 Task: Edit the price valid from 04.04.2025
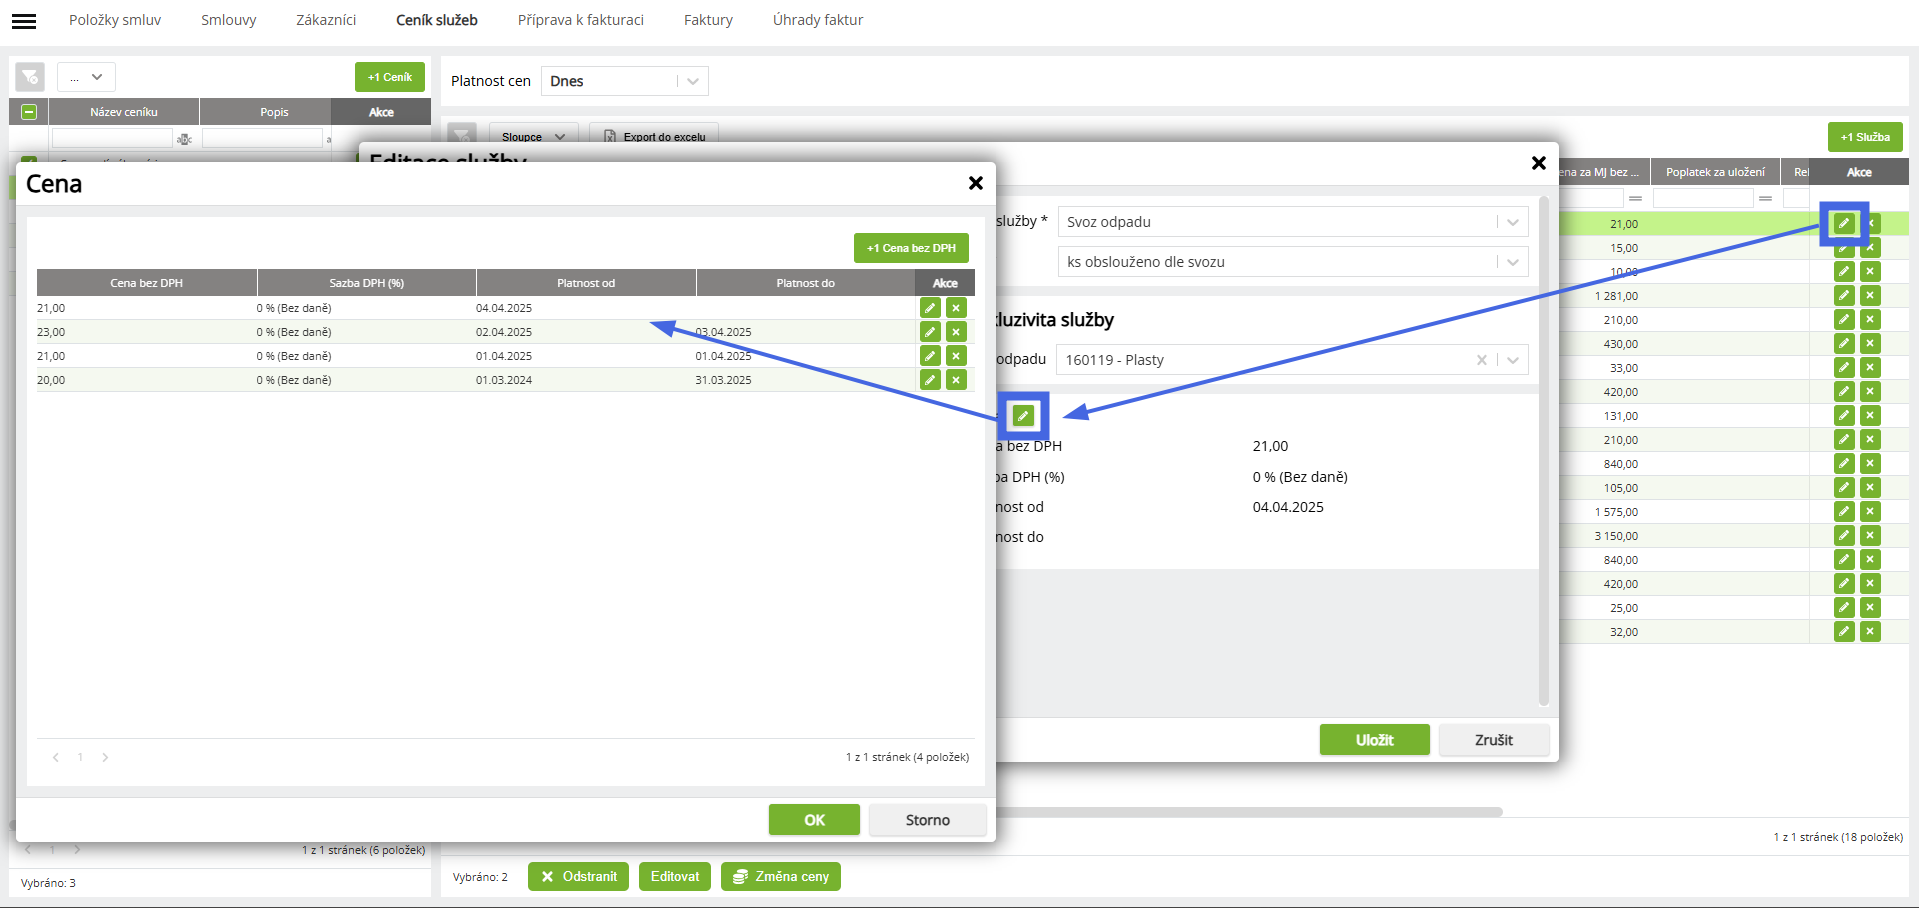pyautogui.click(x=930, y=308)
